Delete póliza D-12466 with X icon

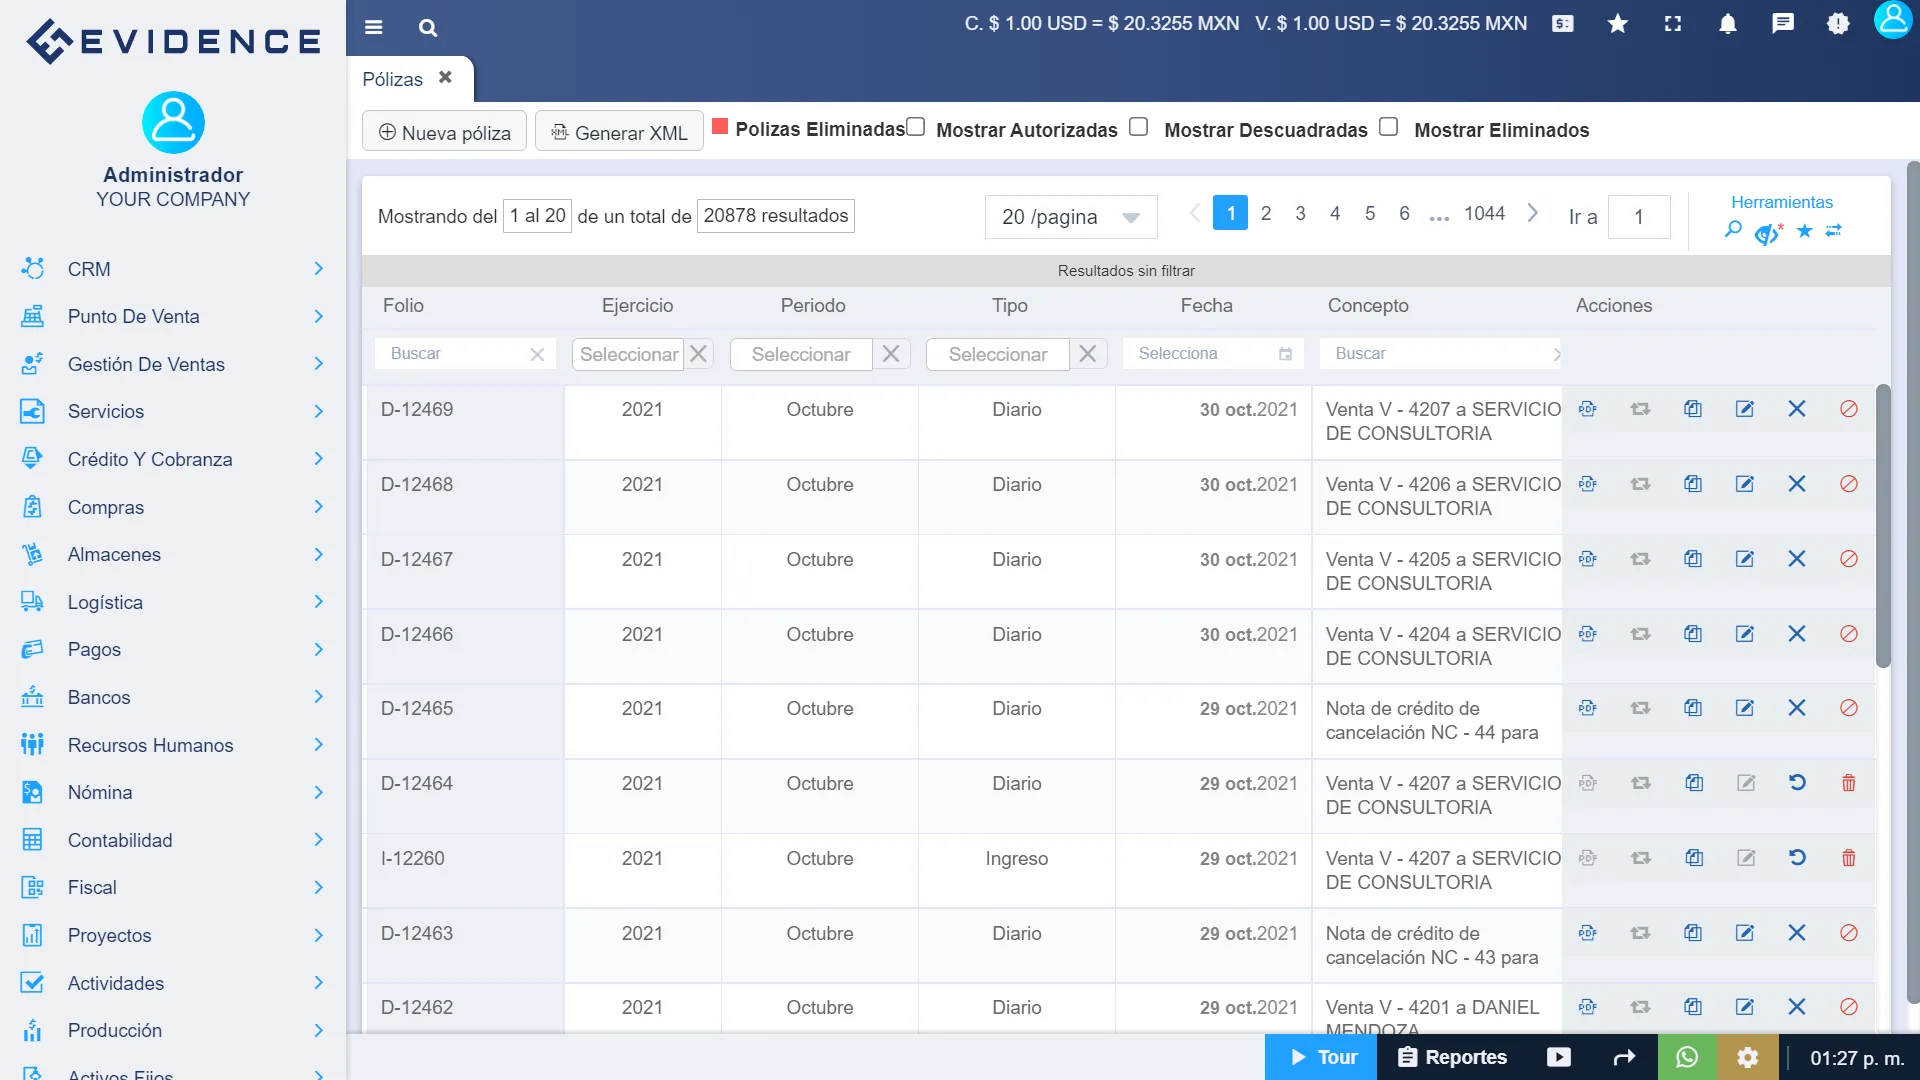click(1797, 633)
